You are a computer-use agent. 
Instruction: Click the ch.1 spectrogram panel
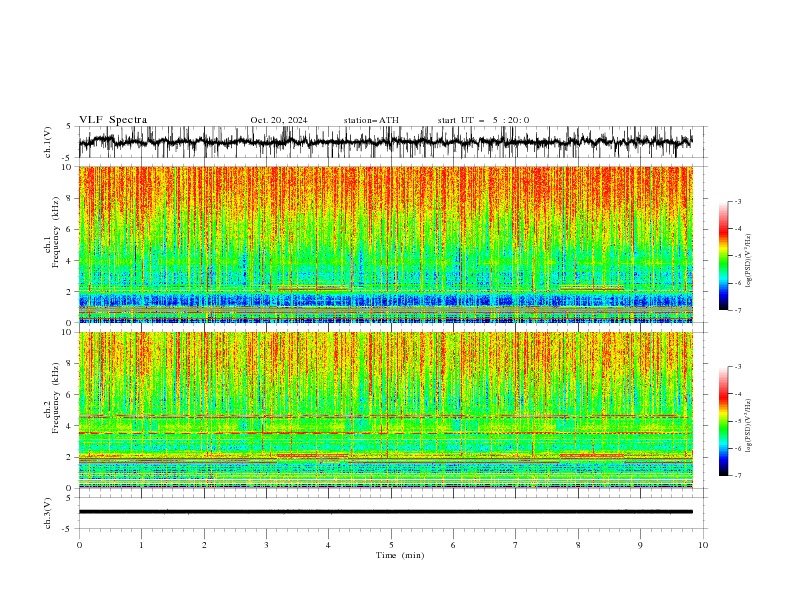[x=386, y=244]
